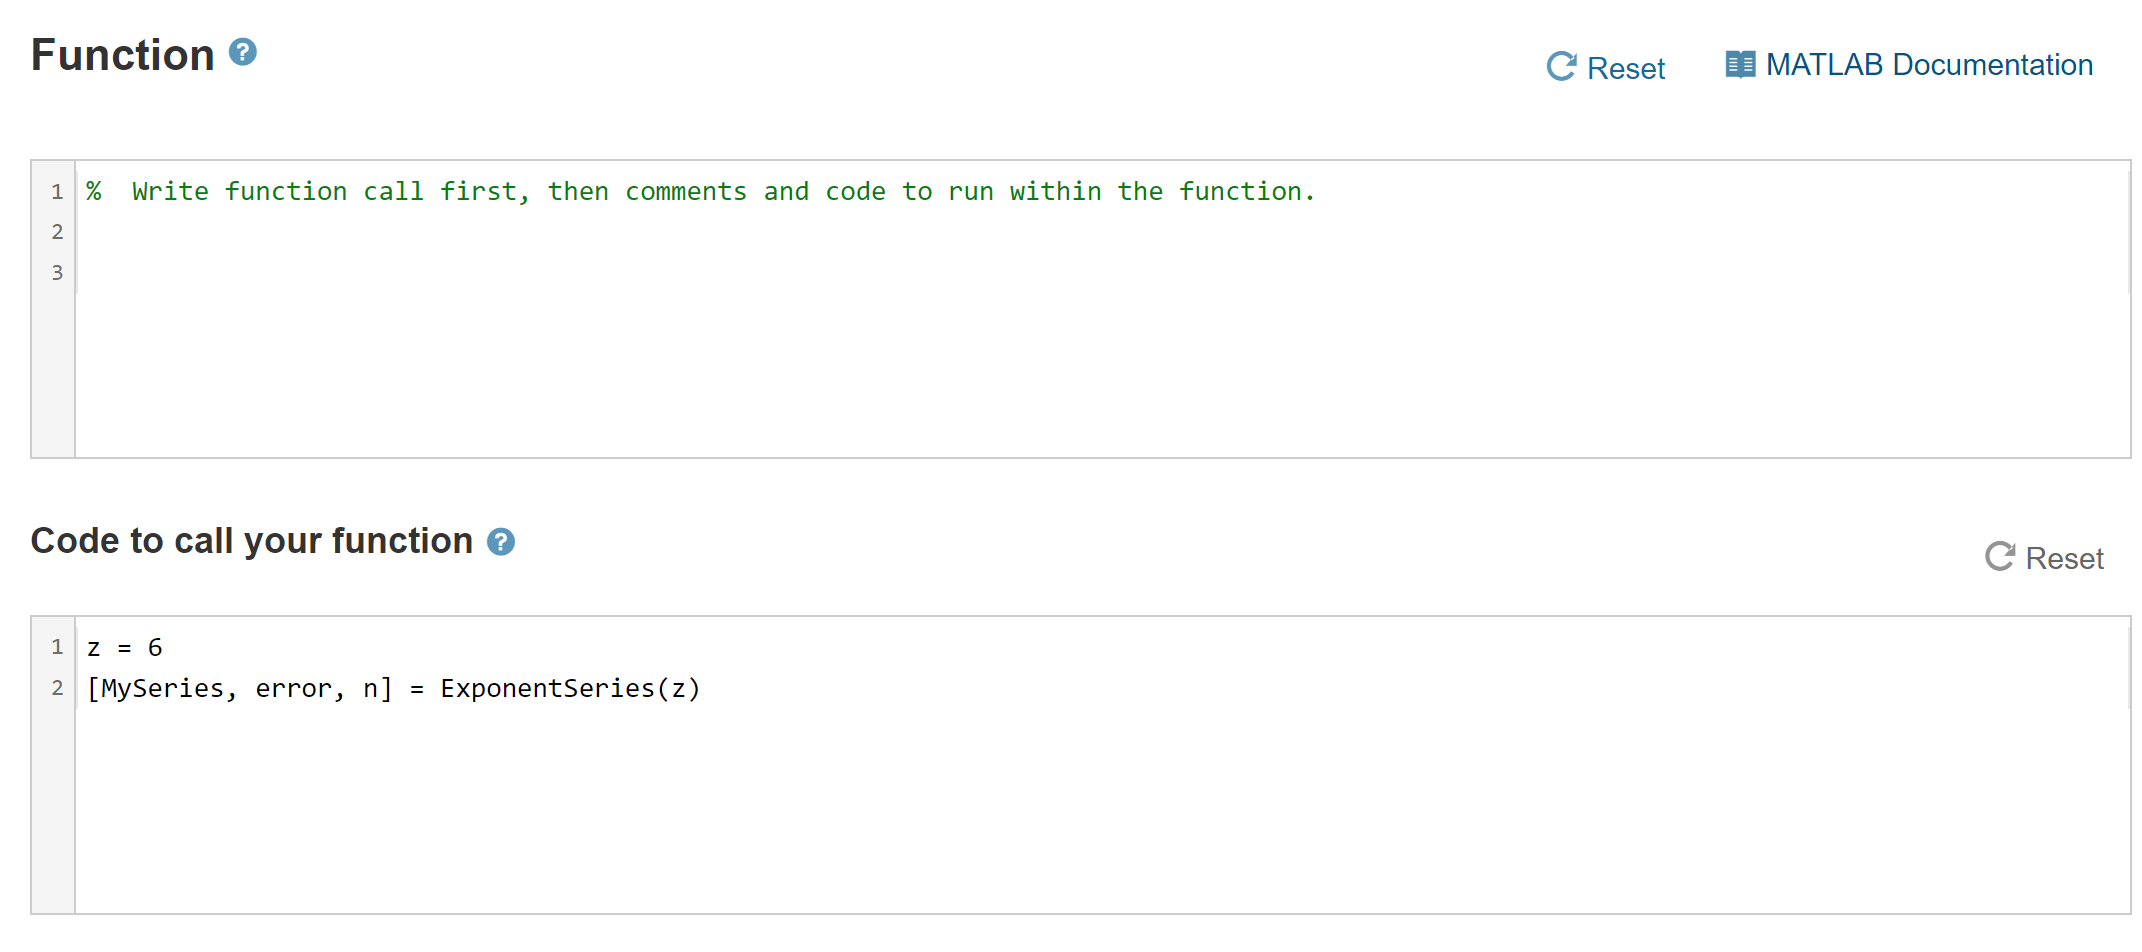Click the help icon beside Code to call your function
Screen dimensions: 2142x952
(502, 541)
